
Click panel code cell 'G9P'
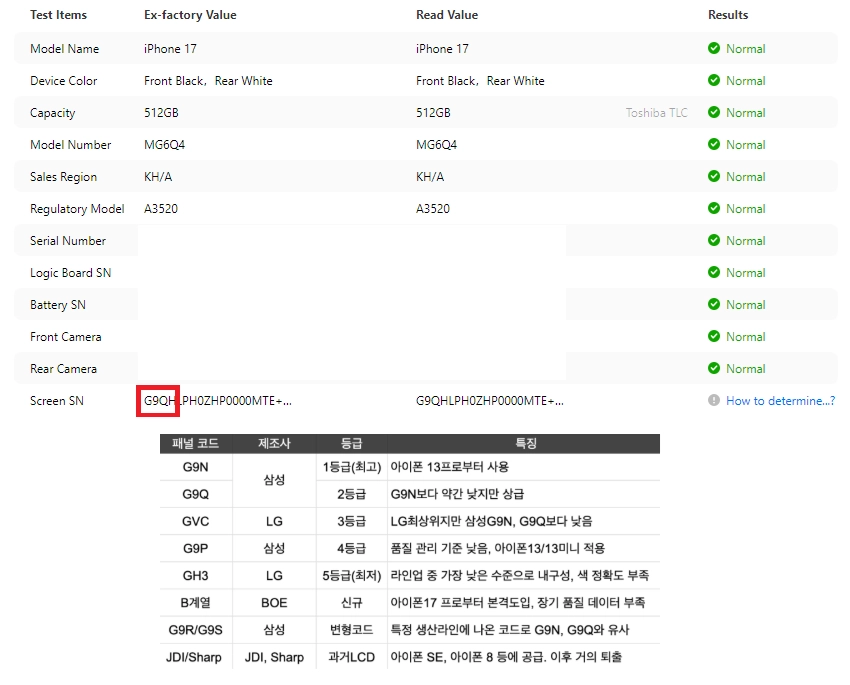tap(195, 548)
